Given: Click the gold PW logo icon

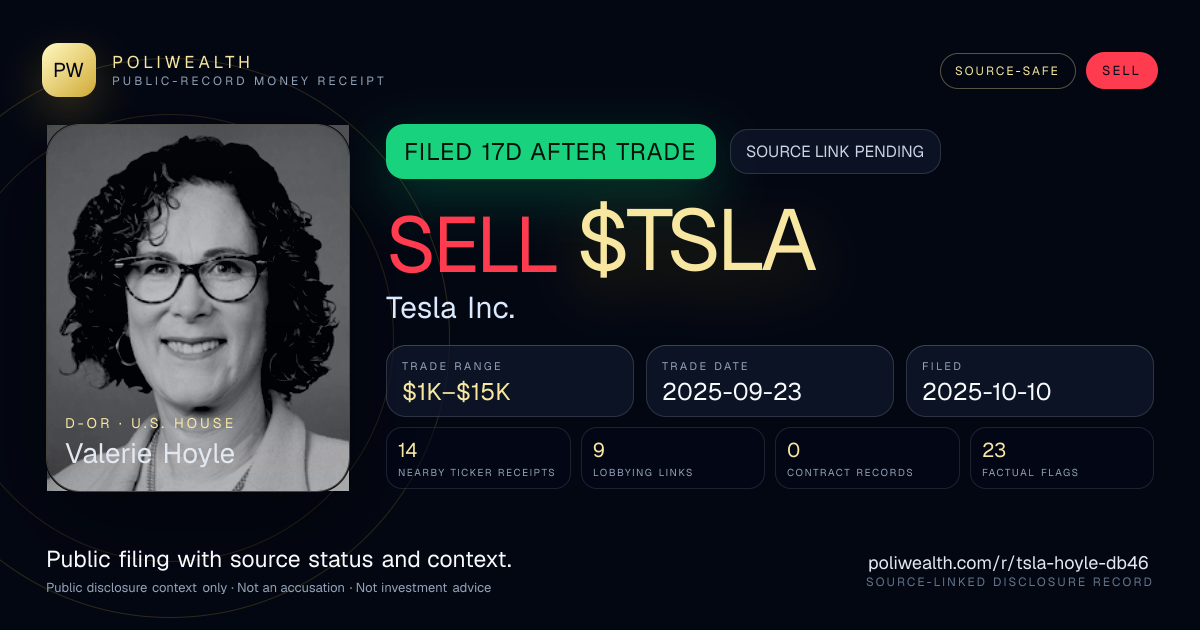Looking at the screenshot, I should click(x=69, y=70).
